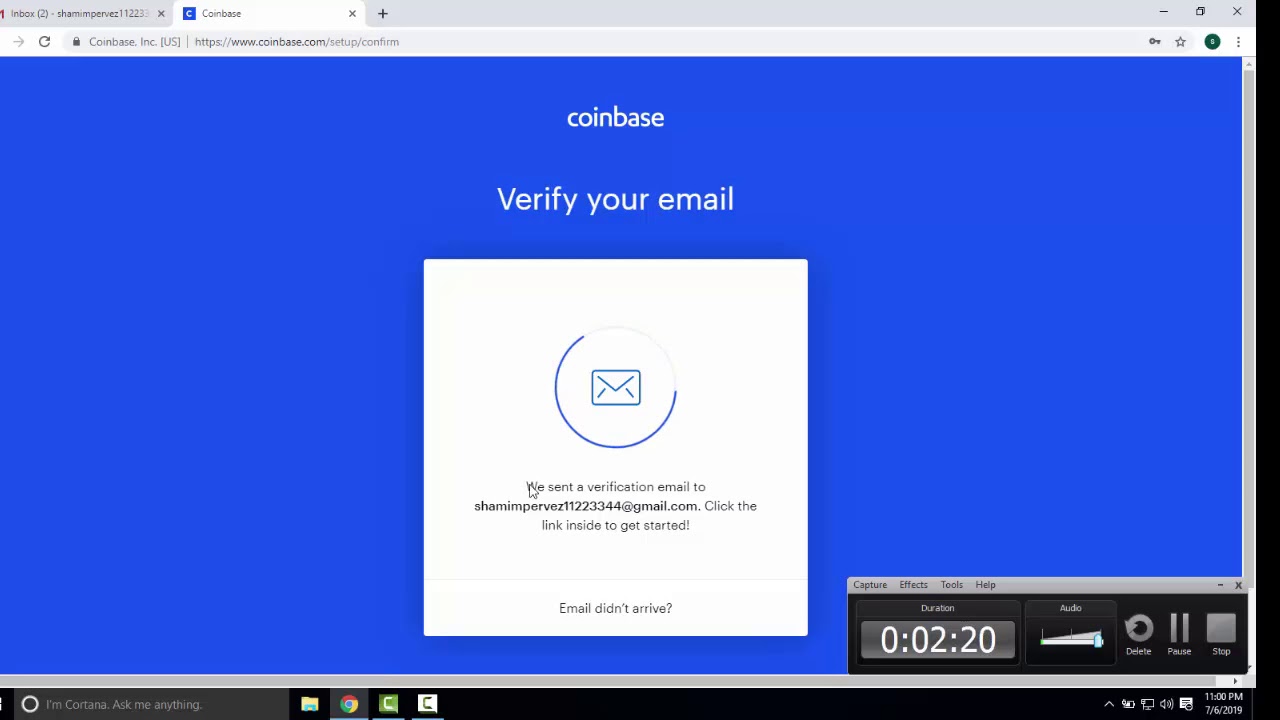The width and height of the screenshot is (1280, 720).
Task: Close the Coinbase tab
Action: coord(352,14)
